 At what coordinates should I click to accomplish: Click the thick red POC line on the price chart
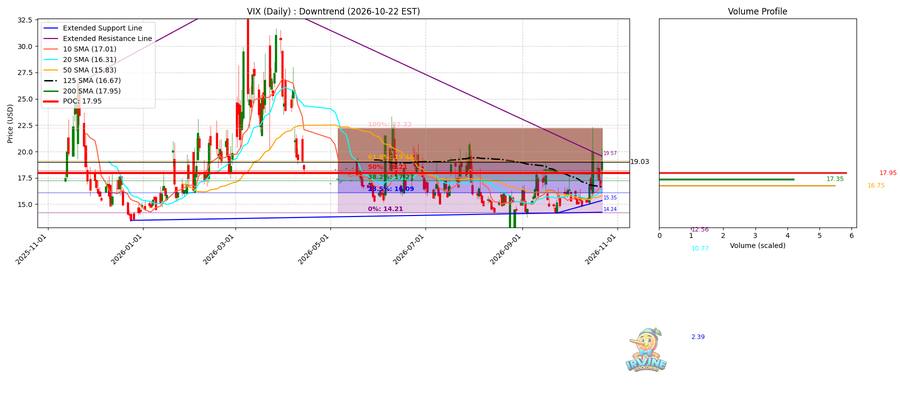[x=335, y=173]
